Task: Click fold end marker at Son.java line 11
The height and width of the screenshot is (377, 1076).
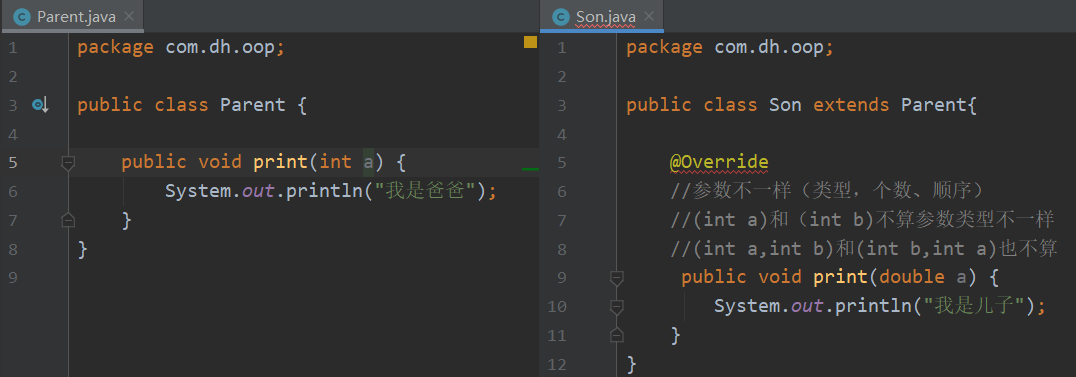Action: (617, 335)
